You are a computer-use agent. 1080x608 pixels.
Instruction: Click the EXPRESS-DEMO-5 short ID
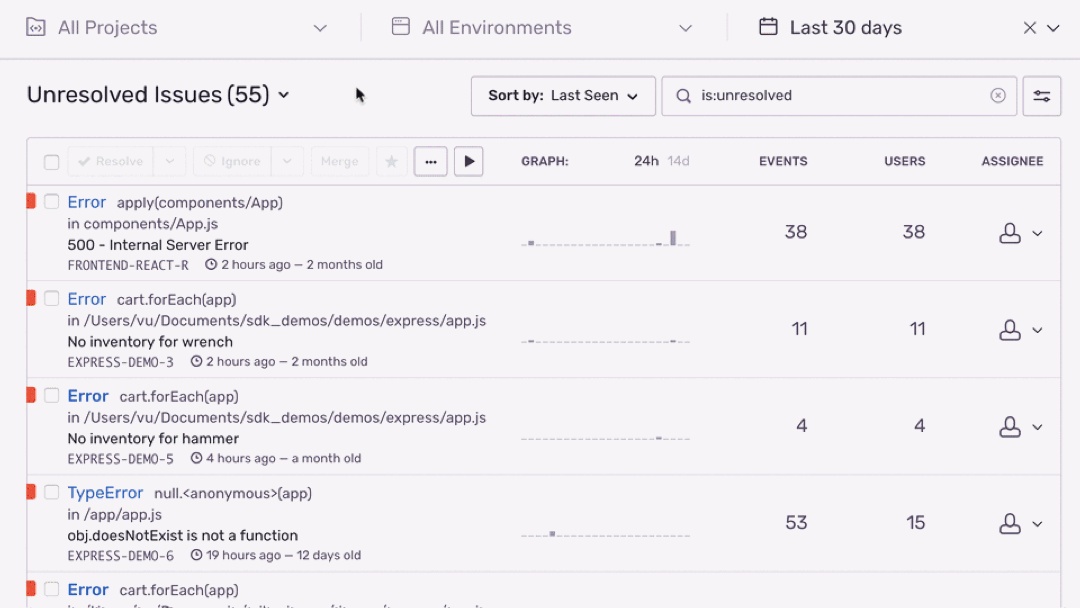point(121,459)
